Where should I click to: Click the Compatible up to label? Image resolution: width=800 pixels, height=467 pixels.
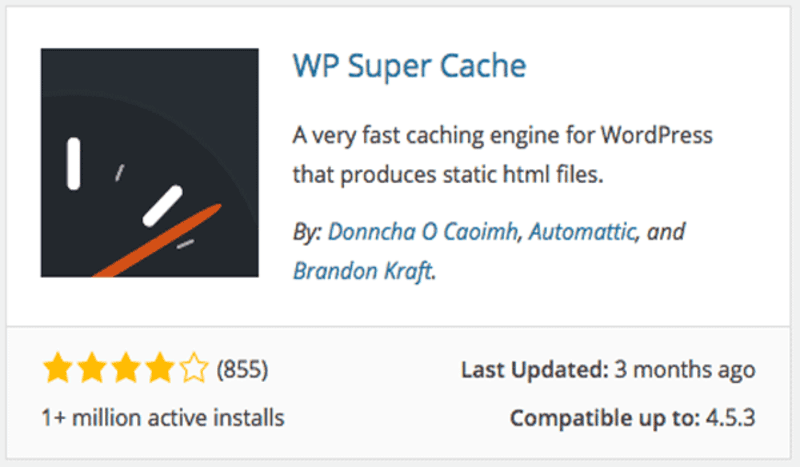(605, 417)
